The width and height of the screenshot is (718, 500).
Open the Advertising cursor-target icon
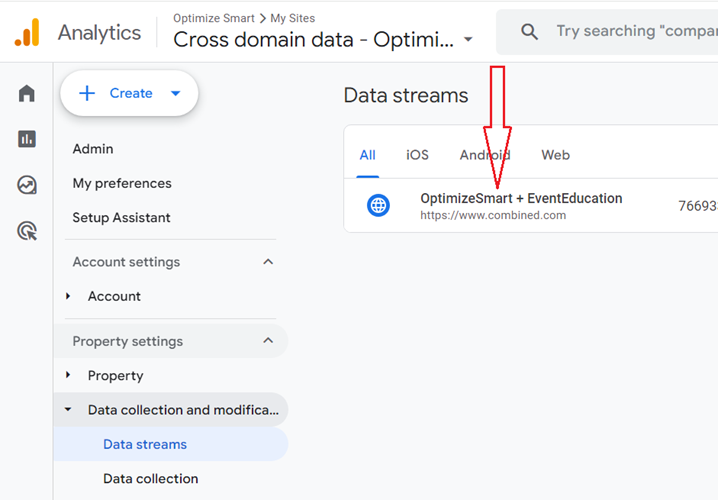point(27,231)
